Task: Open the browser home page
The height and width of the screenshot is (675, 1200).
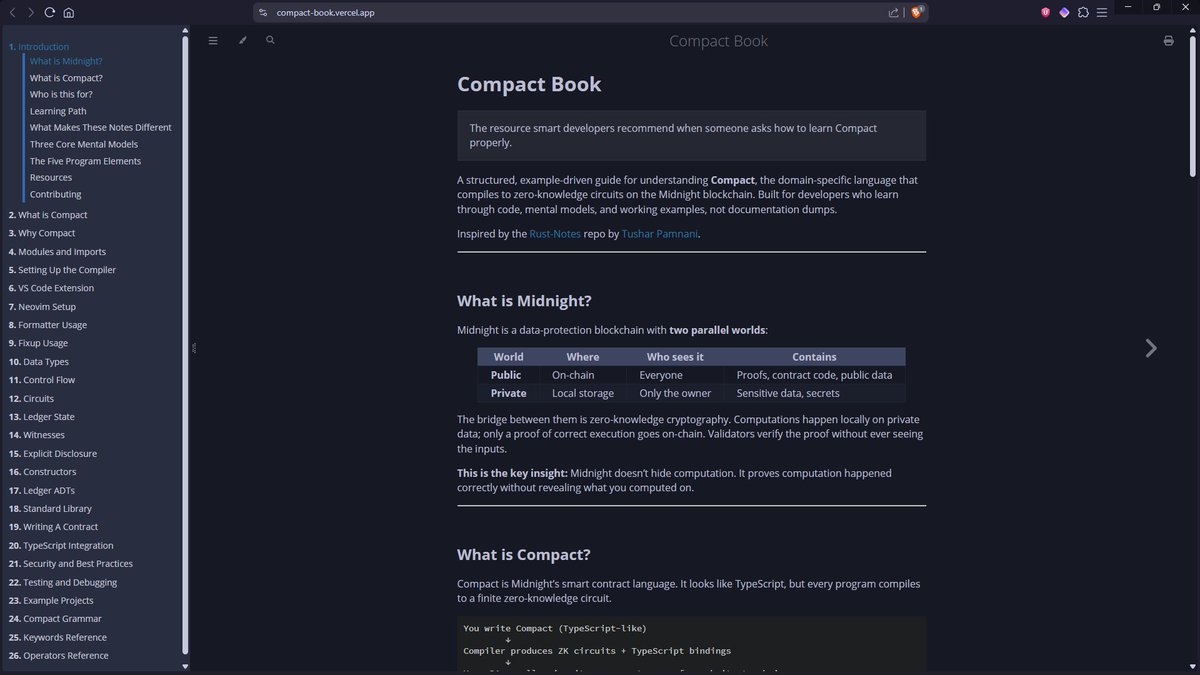Action: click(68, 13)
